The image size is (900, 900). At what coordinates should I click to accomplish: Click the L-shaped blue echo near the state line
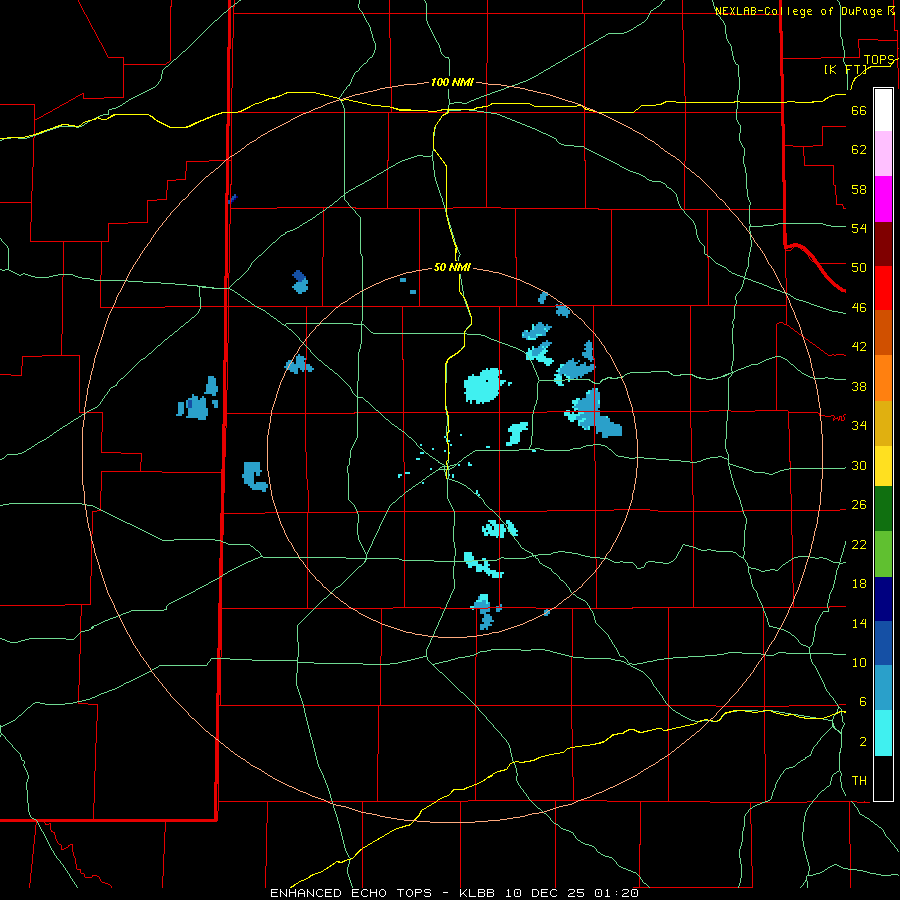click(254, 476)
